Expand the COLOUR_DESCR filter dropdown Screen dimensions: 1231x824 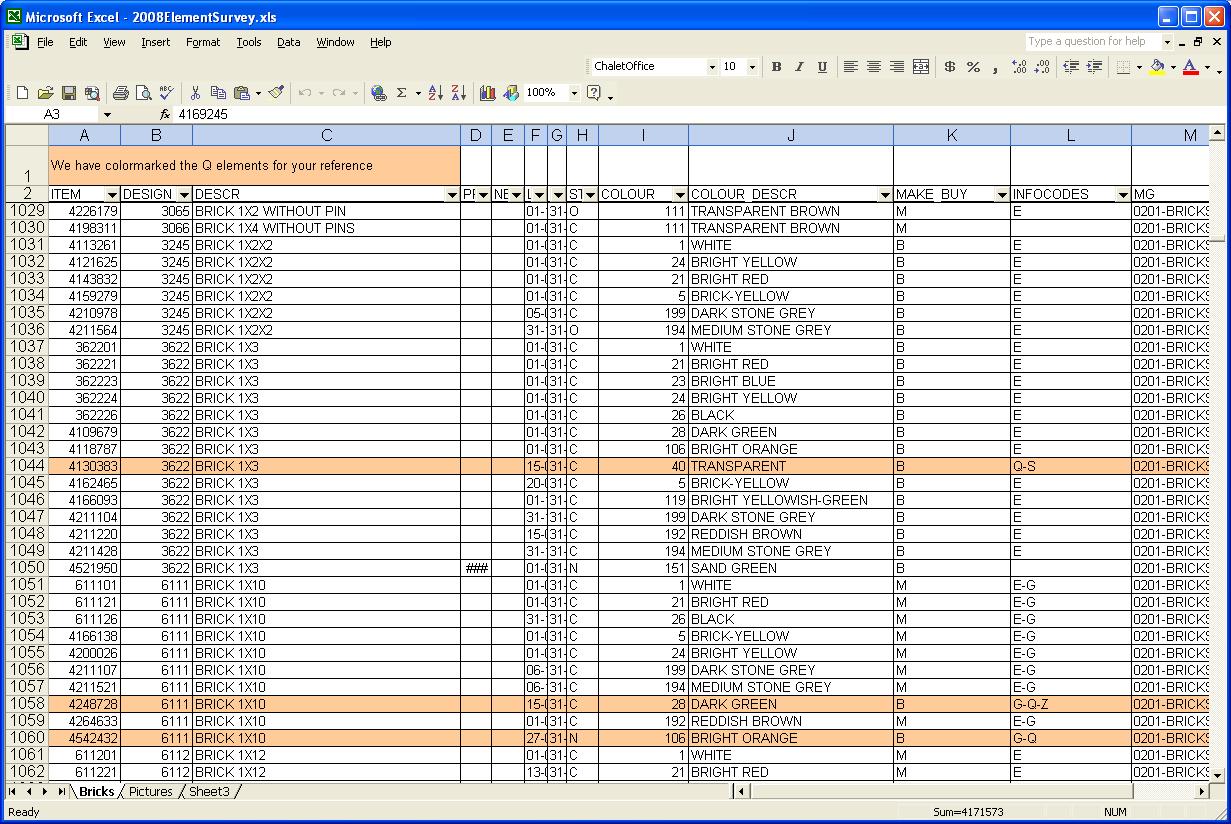tap(884, 194)
